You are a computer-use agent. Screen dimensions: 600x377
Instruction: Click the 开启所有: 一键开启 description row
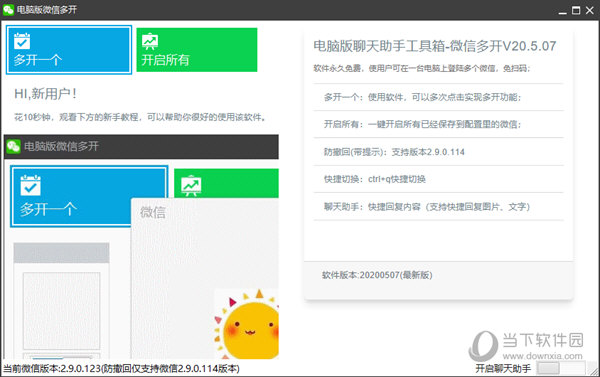click(x=438, y=124)
